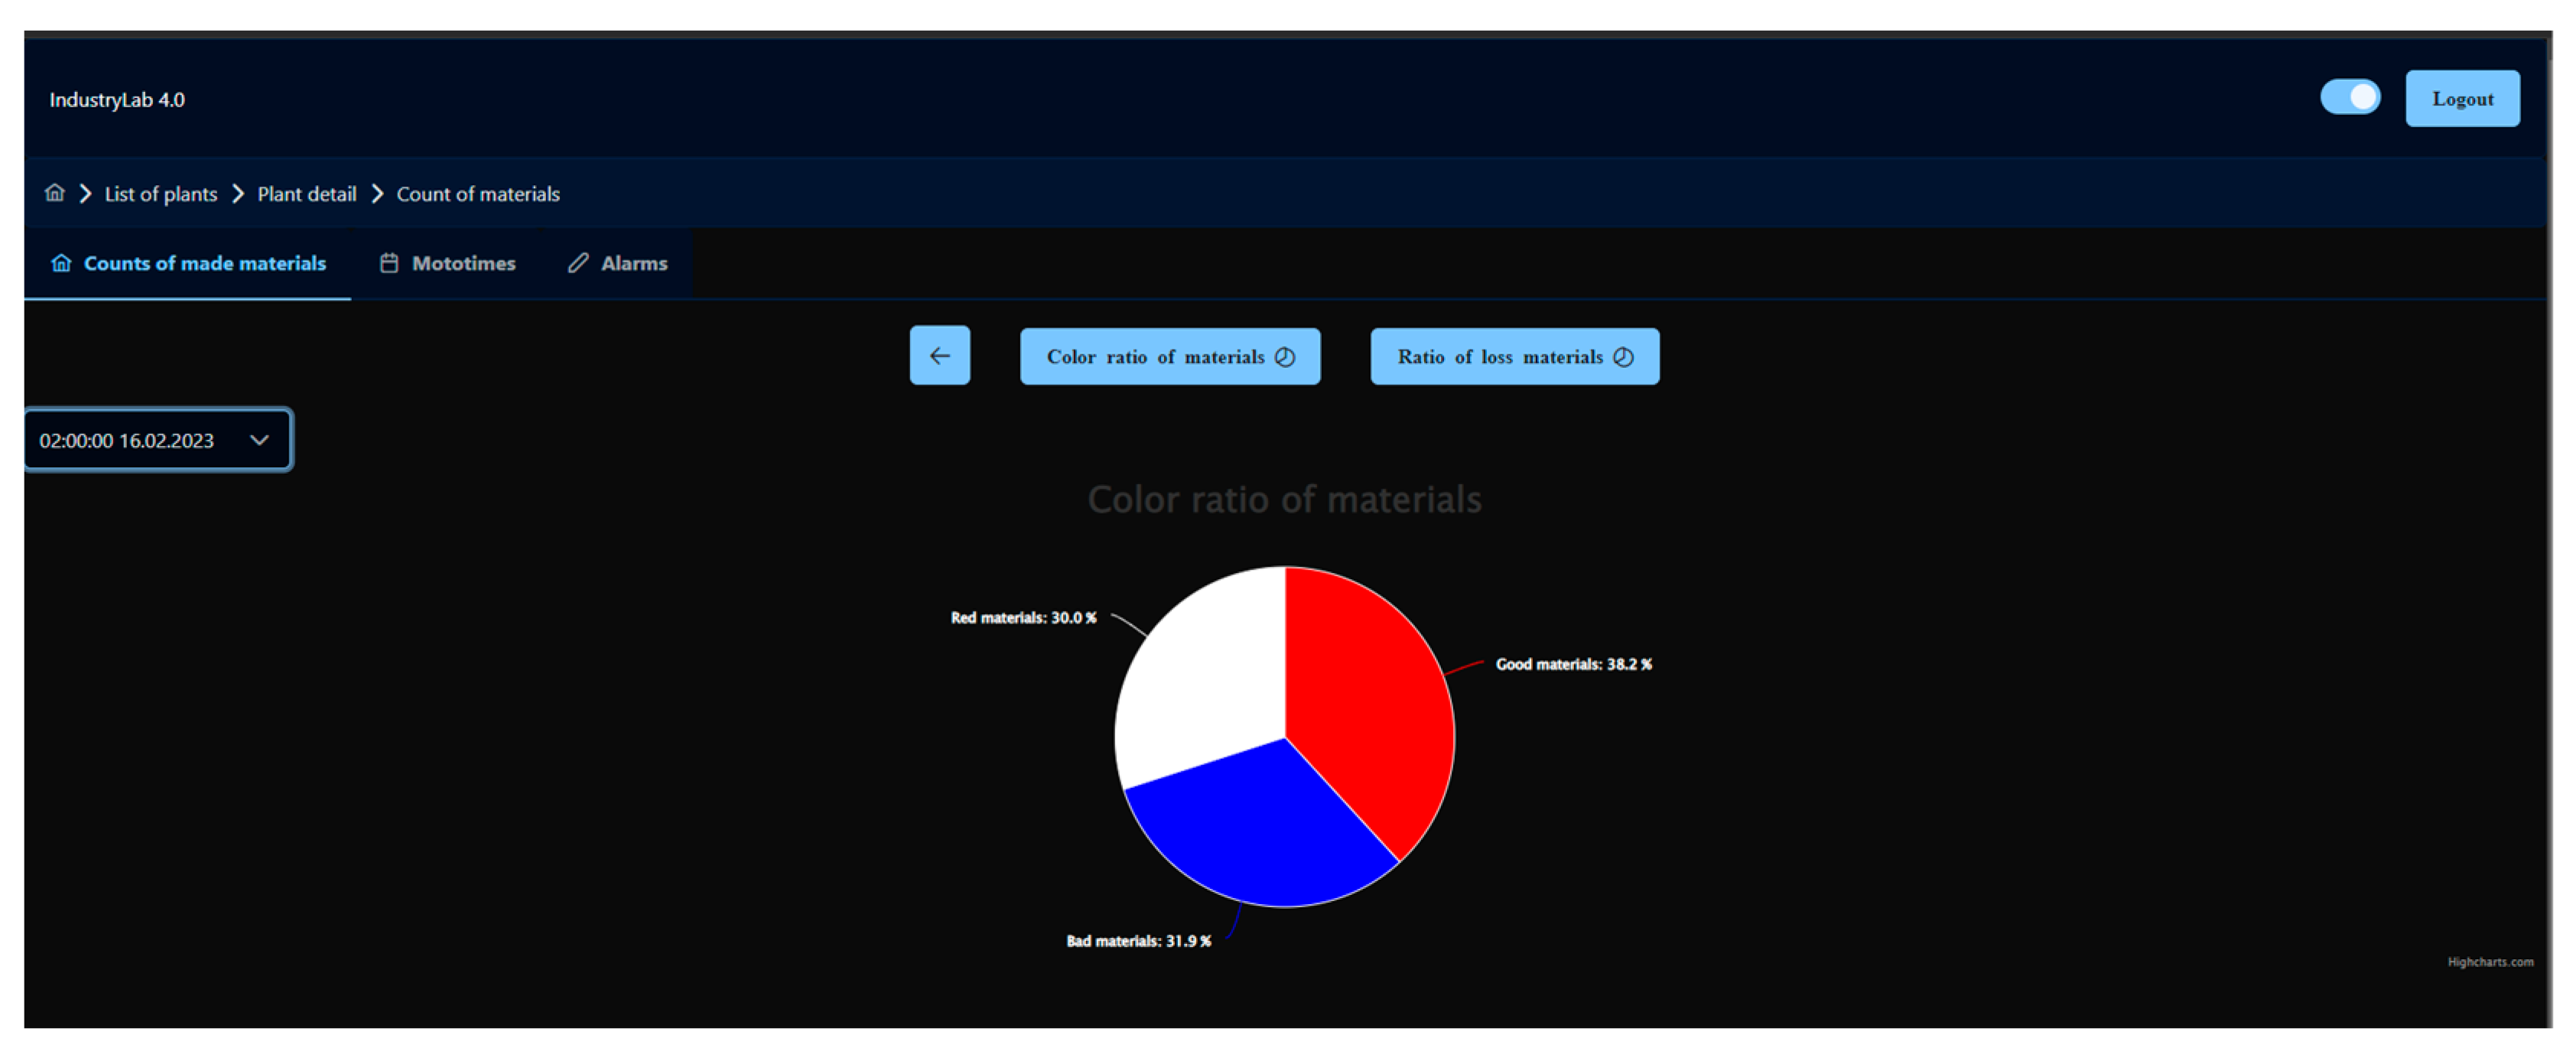Image resolution: width=2576 pixels, height=1061 pixels.
Task: Expand the date dropdown chevron
Action: click(259, 440)
